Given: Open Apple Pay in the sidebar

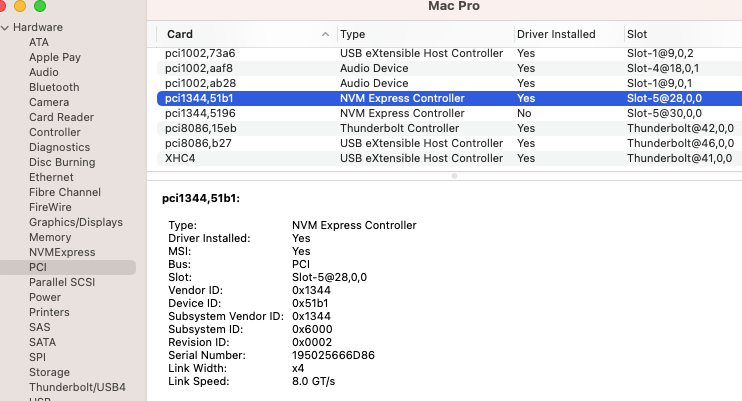Looking at the screenshot, I should [x=55, y=57].
